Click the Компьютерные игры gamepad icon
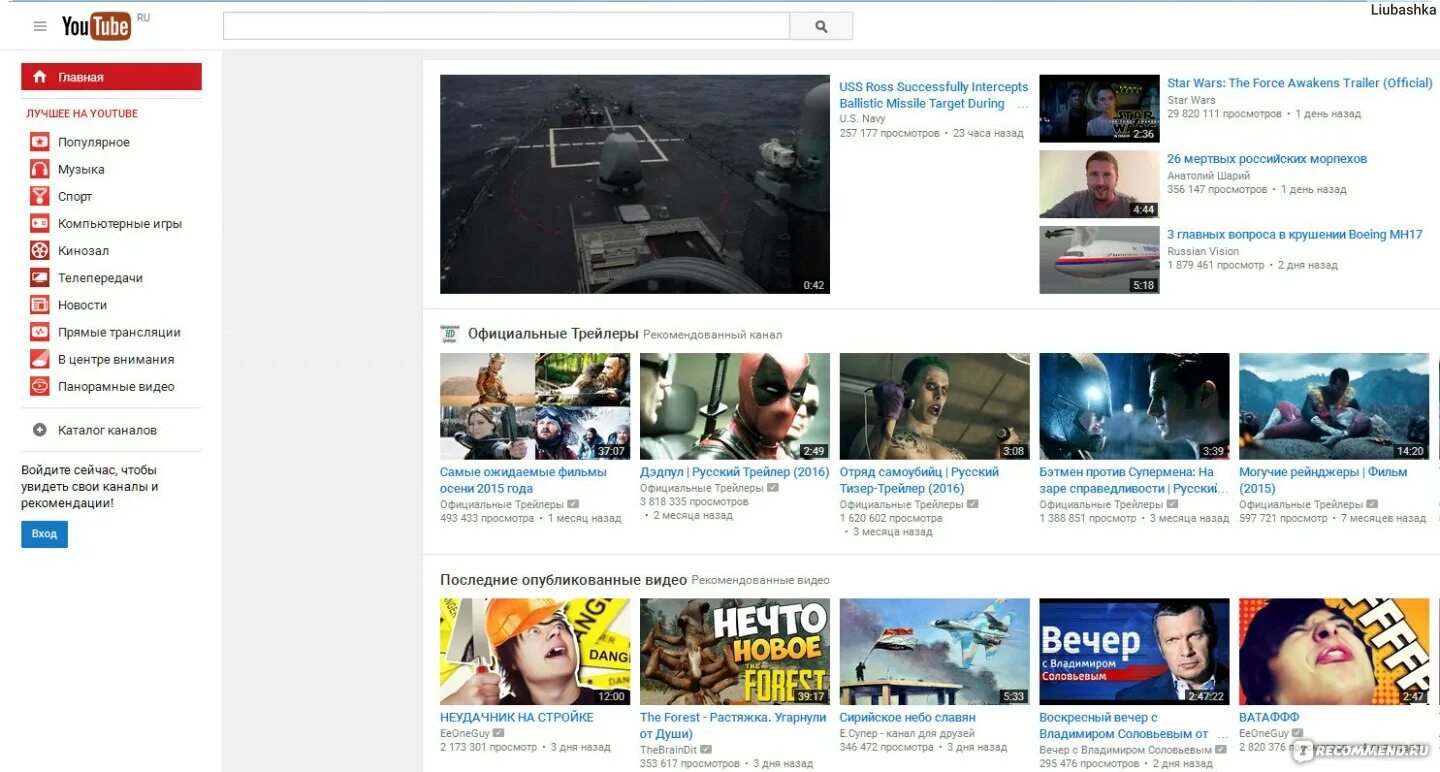The height and width of the screenshot is (772, 1440). point(39,223)
